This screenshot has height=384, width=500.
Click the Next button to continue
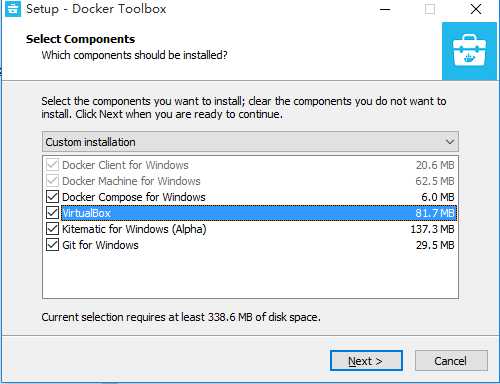366,361
